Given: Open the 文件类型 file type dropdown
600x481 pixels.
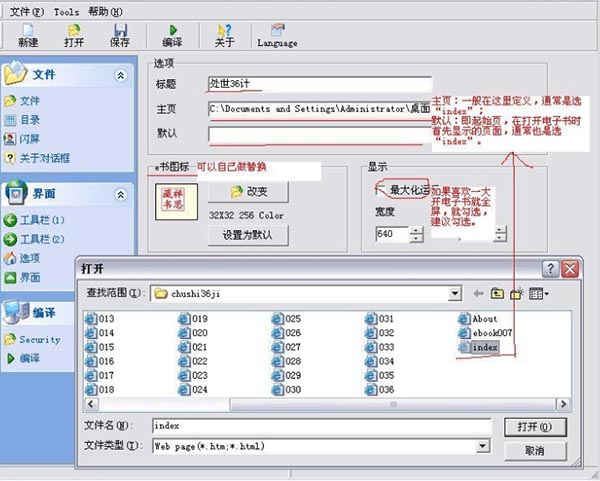Looking at the screenshot, I should coord(483,446).
